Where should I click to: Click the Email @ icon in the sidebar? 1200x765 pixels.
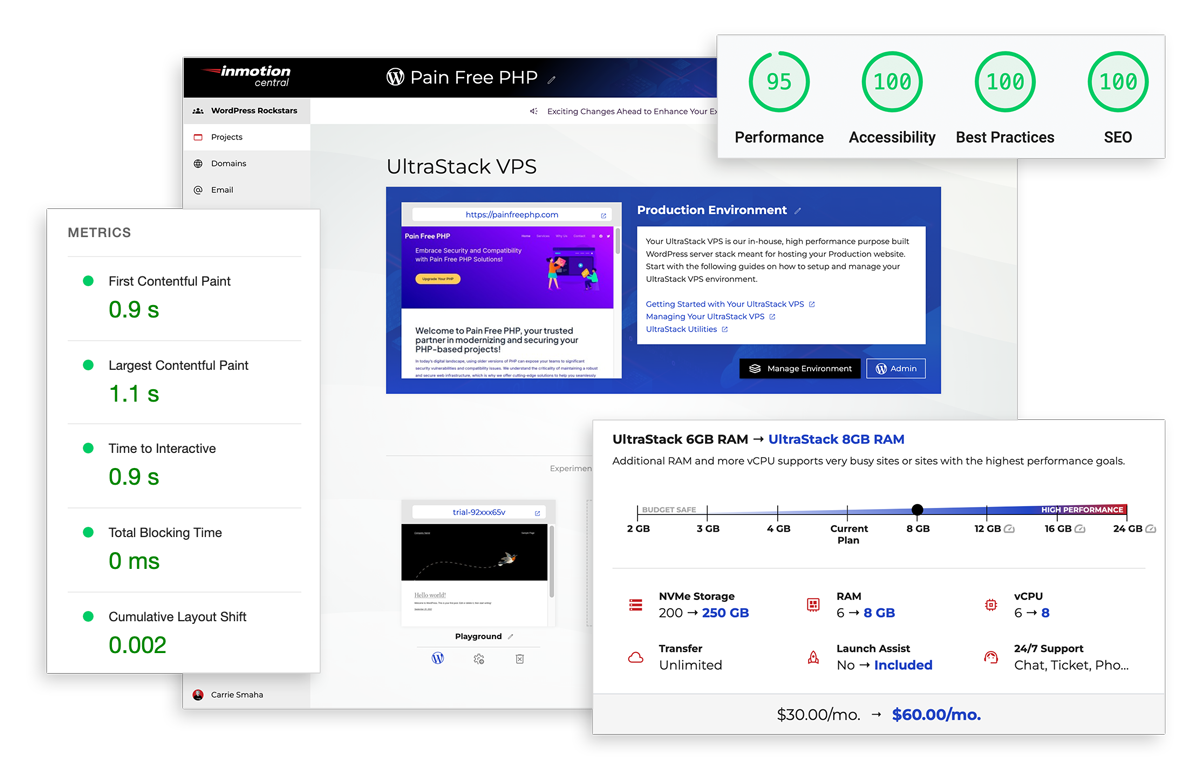[198, 189]
